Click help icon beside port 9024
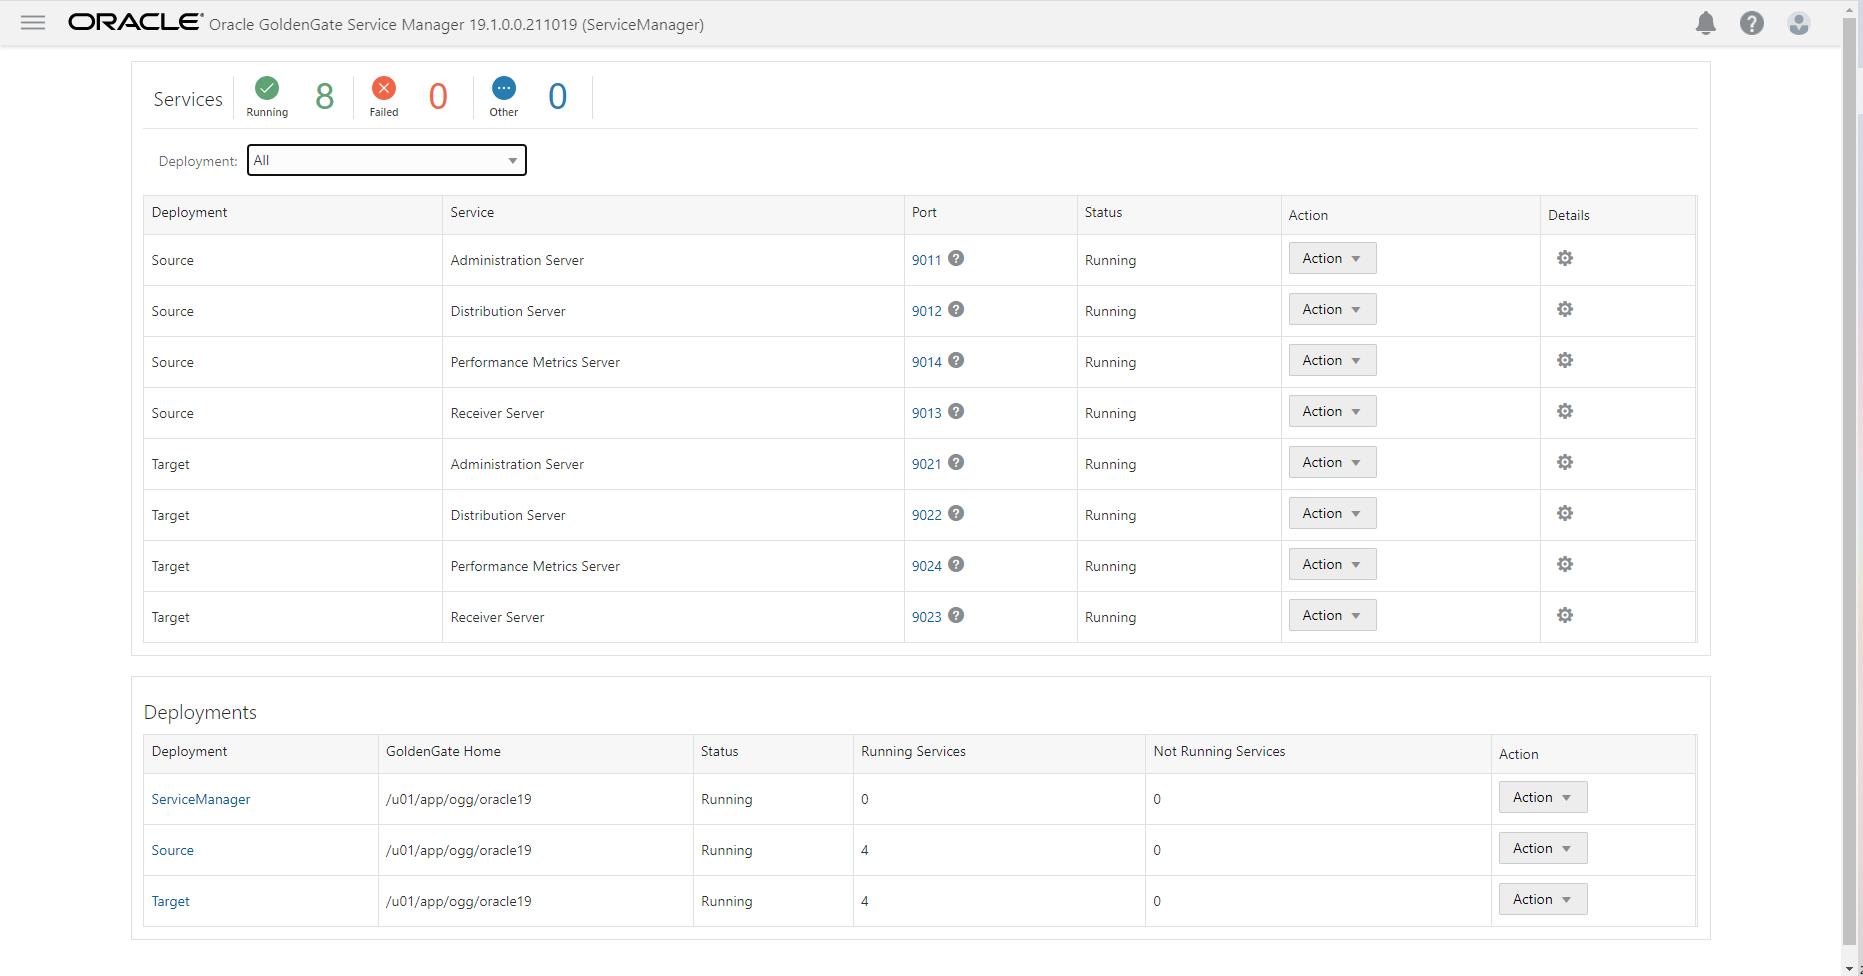This screenshot has height=976, width=1863. (x=956, y=565)
